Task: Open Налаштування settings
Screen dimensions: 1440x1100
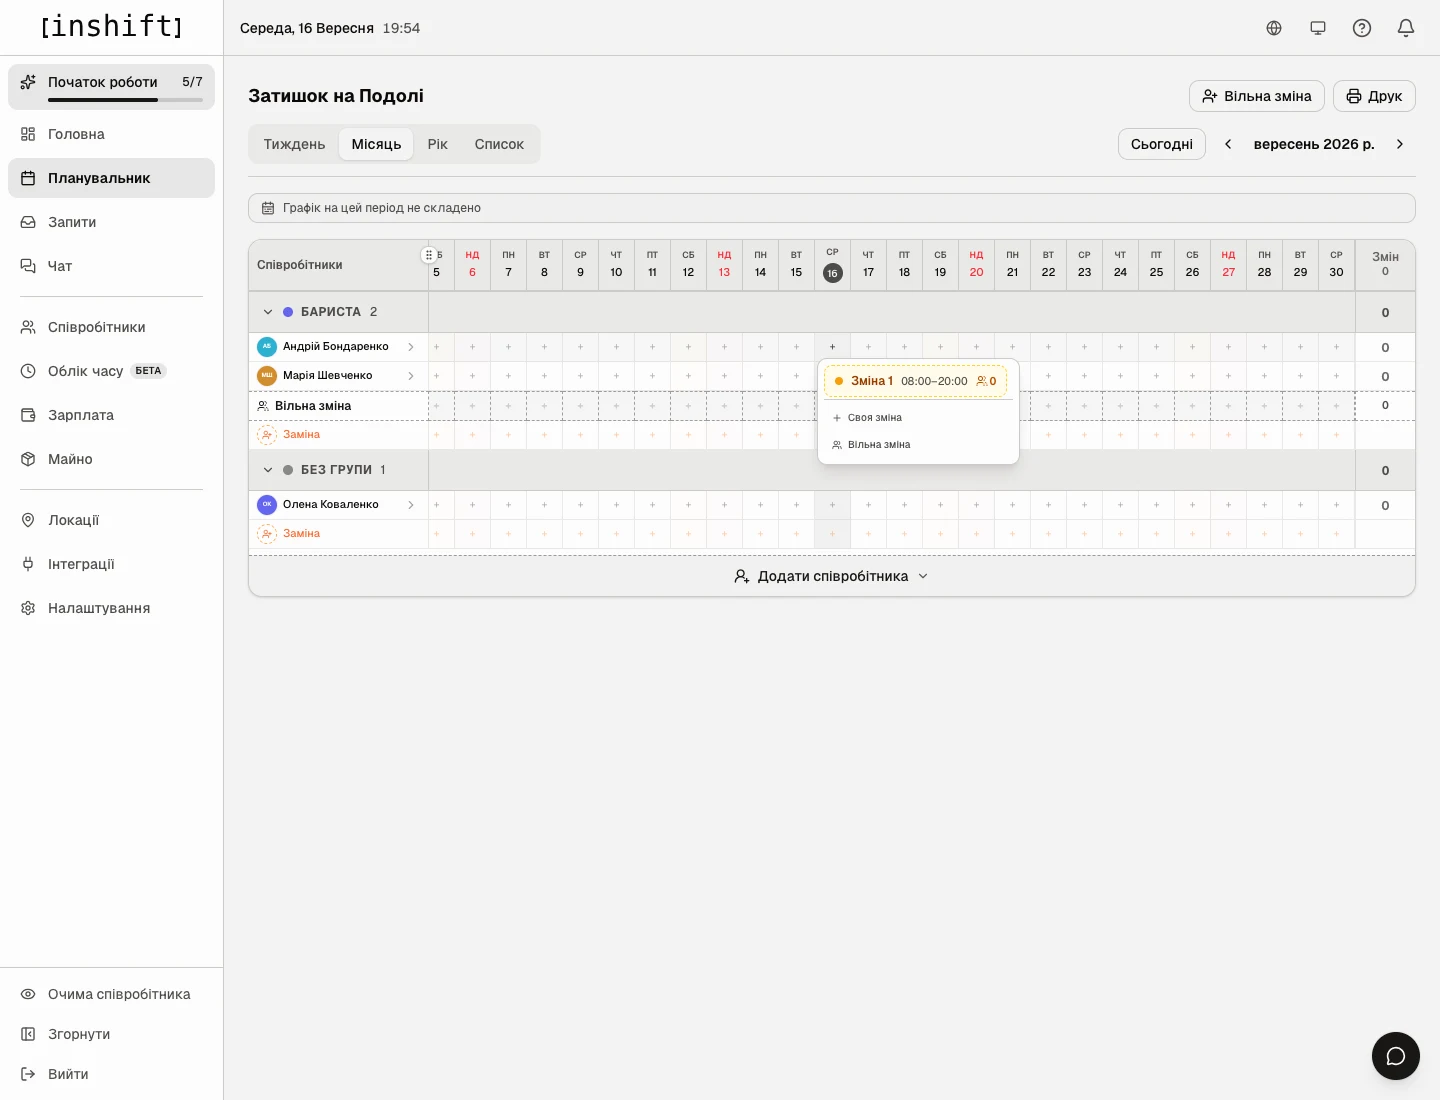Action: (111, 608)
